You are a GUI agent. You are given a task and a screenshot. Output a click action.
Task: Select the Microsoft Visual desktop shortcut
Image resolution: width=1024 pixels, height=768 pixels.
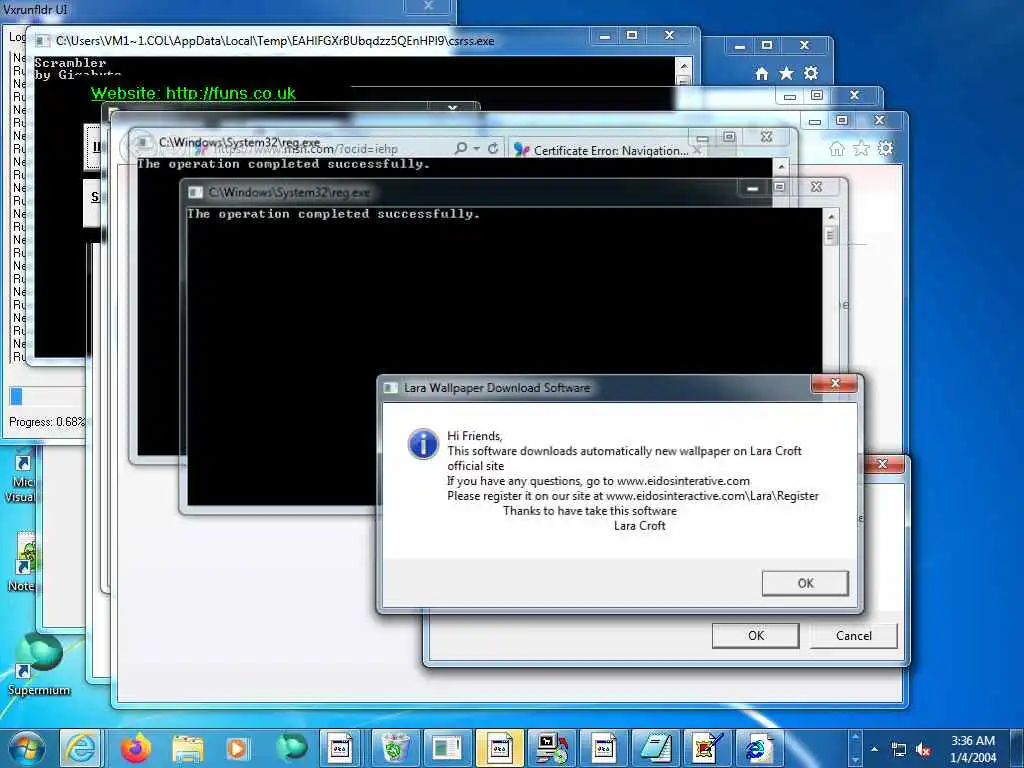pos(21,475)
